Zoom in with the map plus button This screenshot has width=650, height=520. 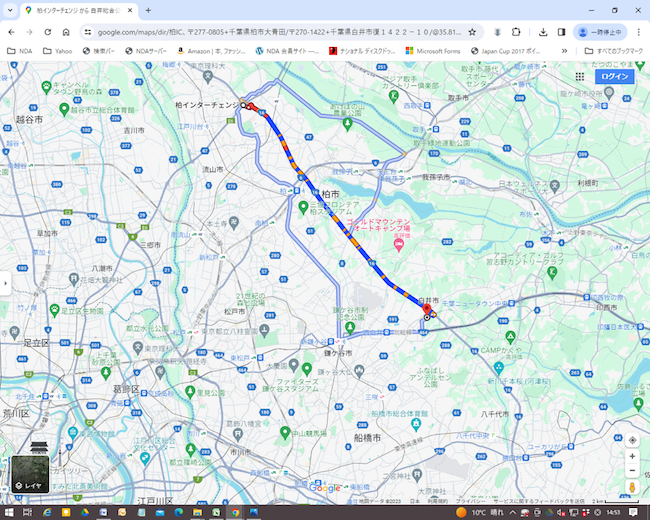(632, 456)
